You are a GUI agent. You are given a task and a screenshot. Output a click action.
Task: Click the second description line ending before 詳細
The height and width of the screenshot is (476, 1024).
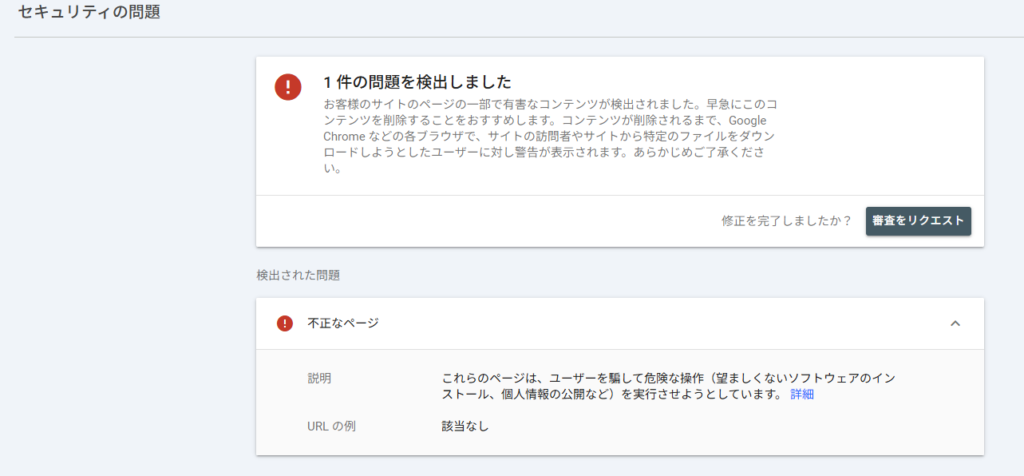(x=610, y=395)
